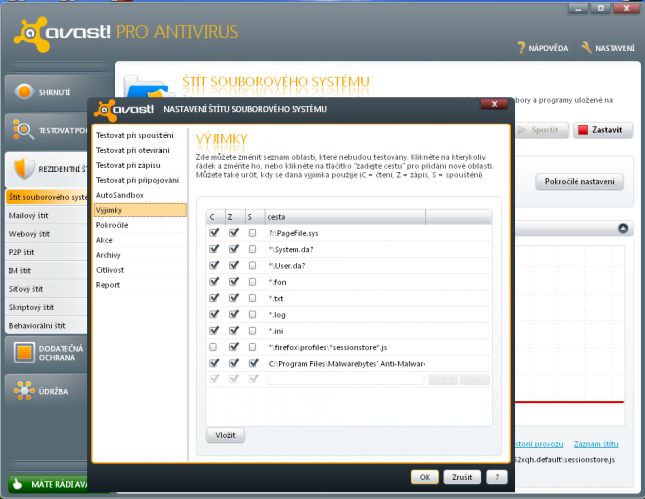
Task: Click the Údržba maintenance icon
Action: pos(24,390)
